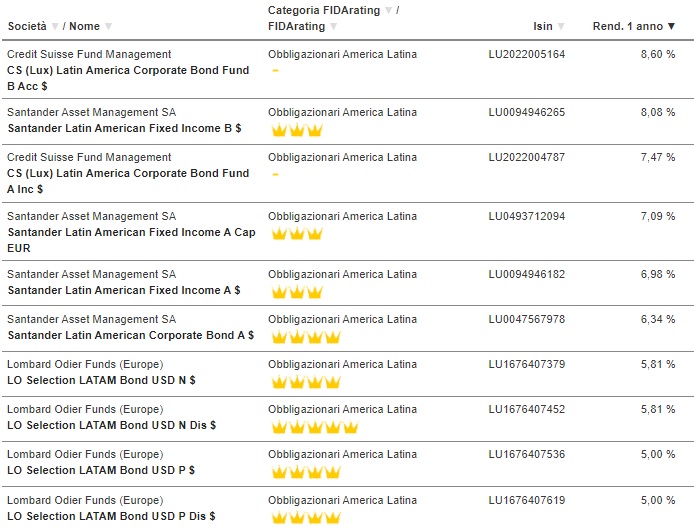Click Credit Suisse Fund Management above B Acc $ fund
The image size is (694, 529).
coord(89,54)
